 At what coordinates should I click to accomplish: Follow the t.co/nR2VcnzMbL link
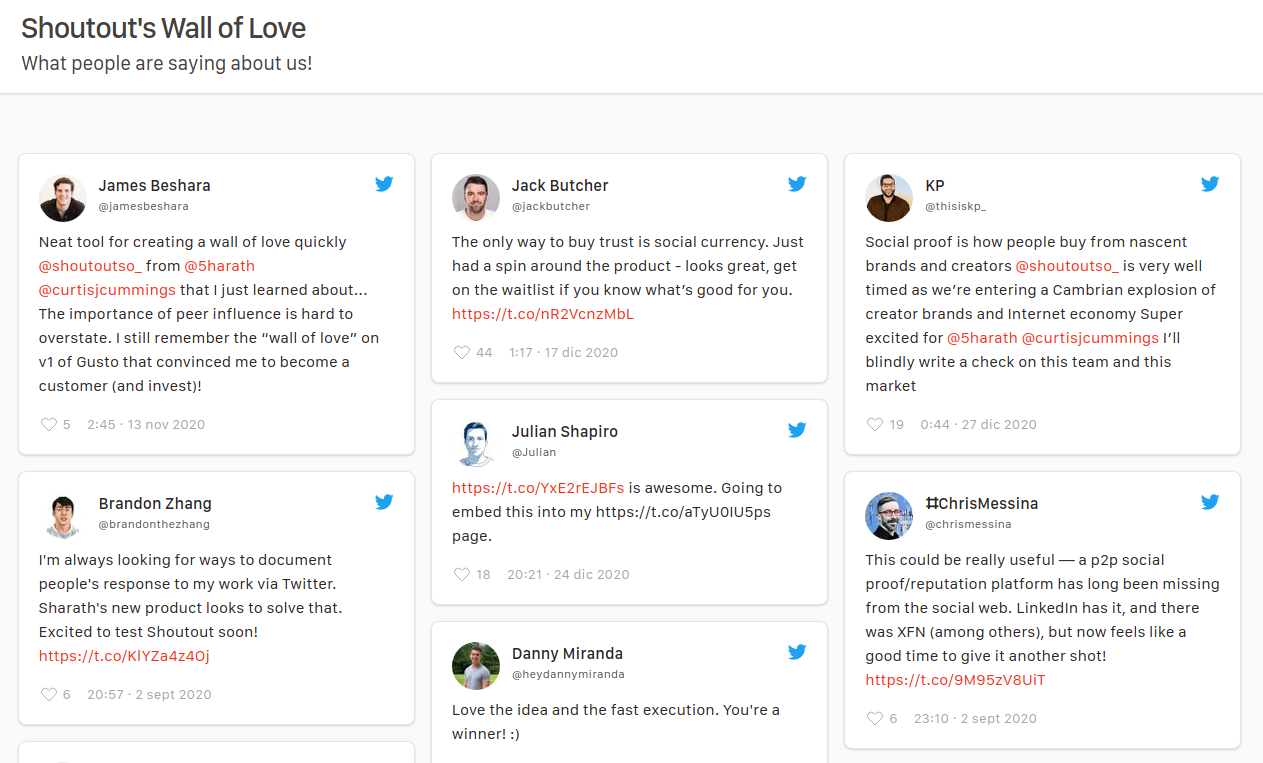pyautogui.click(x=543, y=314)
